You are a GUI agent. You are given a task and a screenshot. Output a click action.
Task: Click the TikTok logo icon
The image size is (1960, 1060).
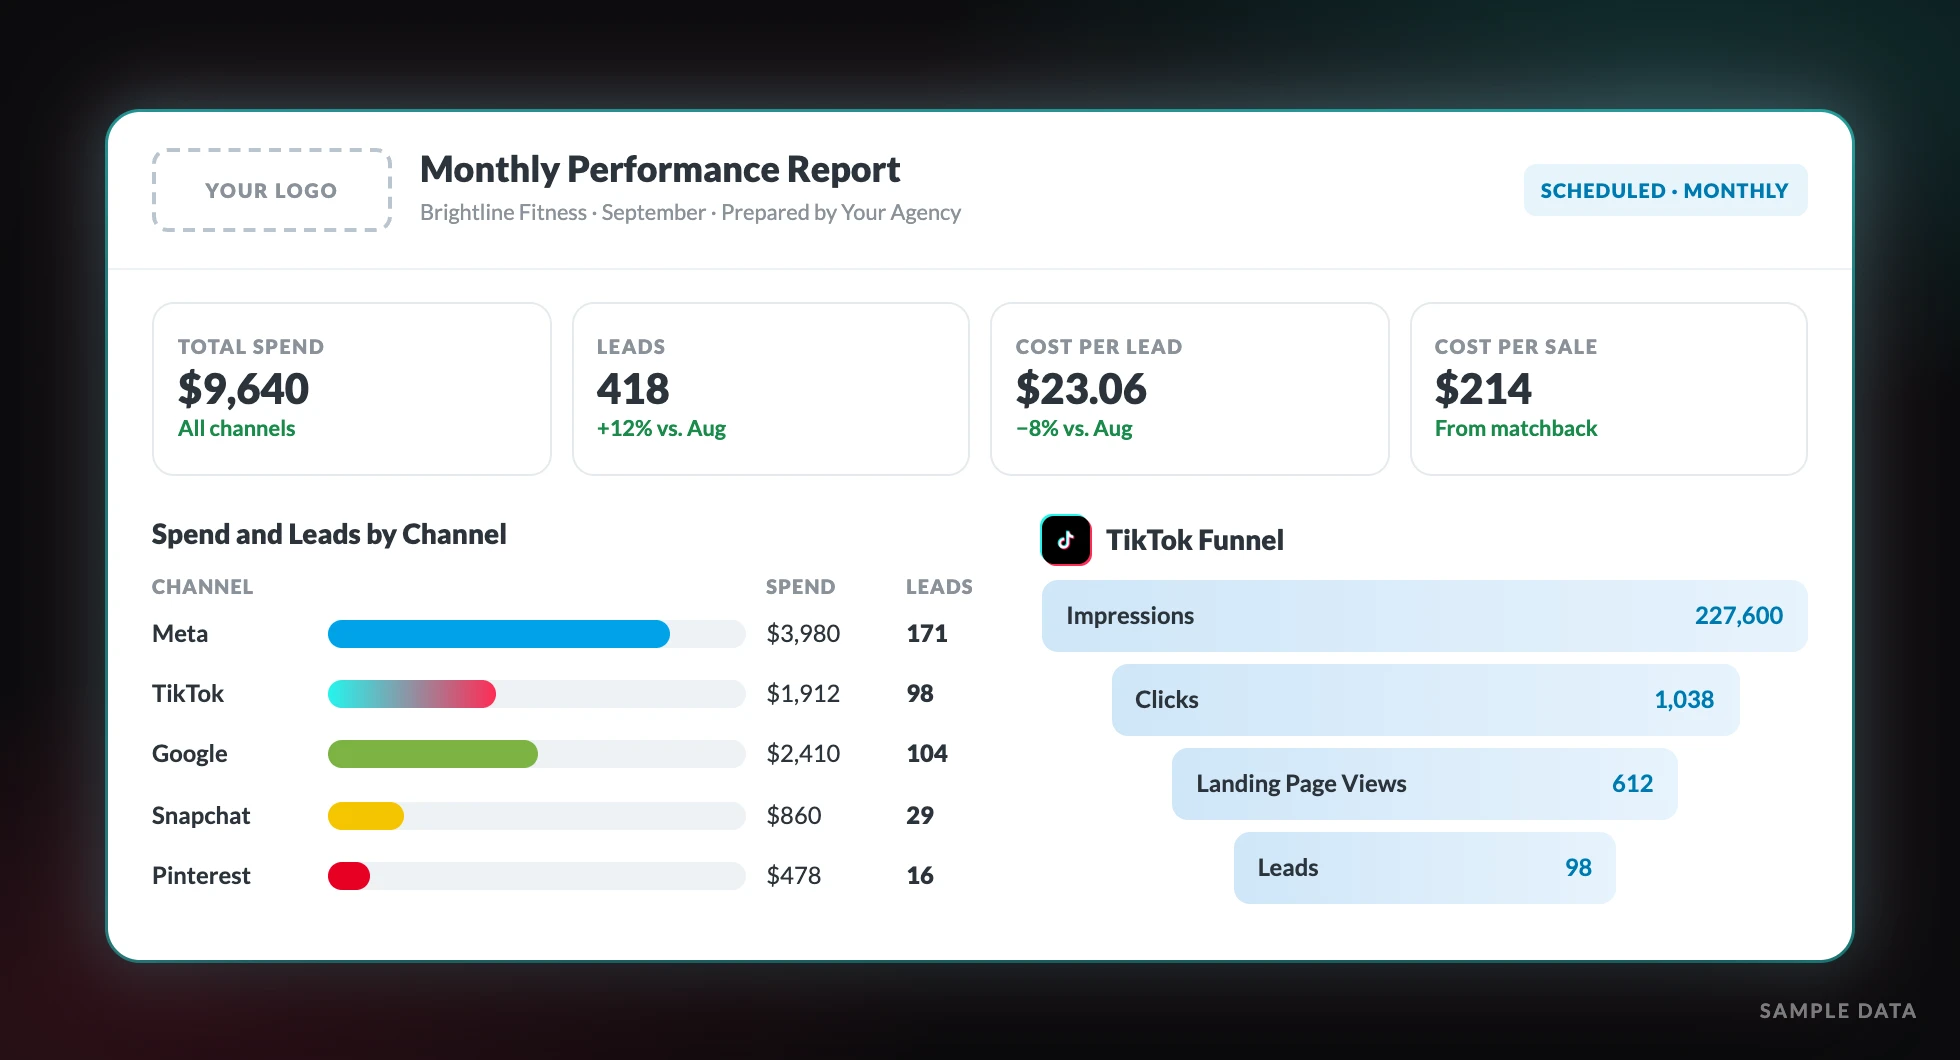point(1066,540)
